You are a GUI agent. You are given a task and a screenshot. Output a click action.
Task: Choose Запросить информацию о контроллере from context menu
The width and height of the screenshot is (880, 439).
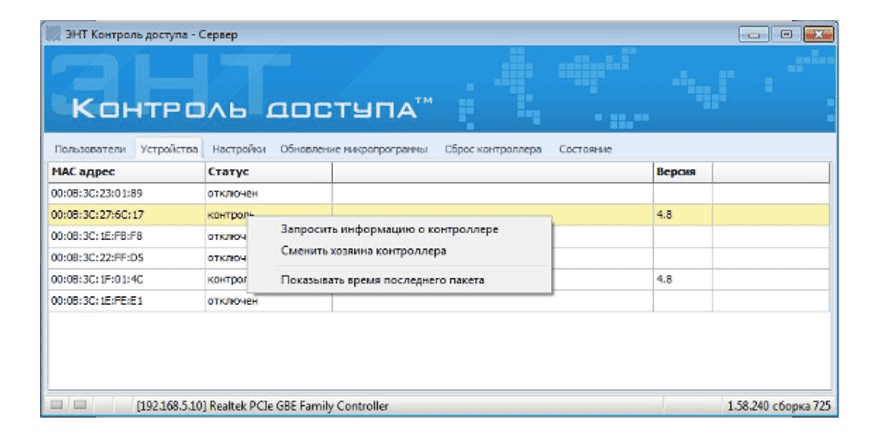389,229
